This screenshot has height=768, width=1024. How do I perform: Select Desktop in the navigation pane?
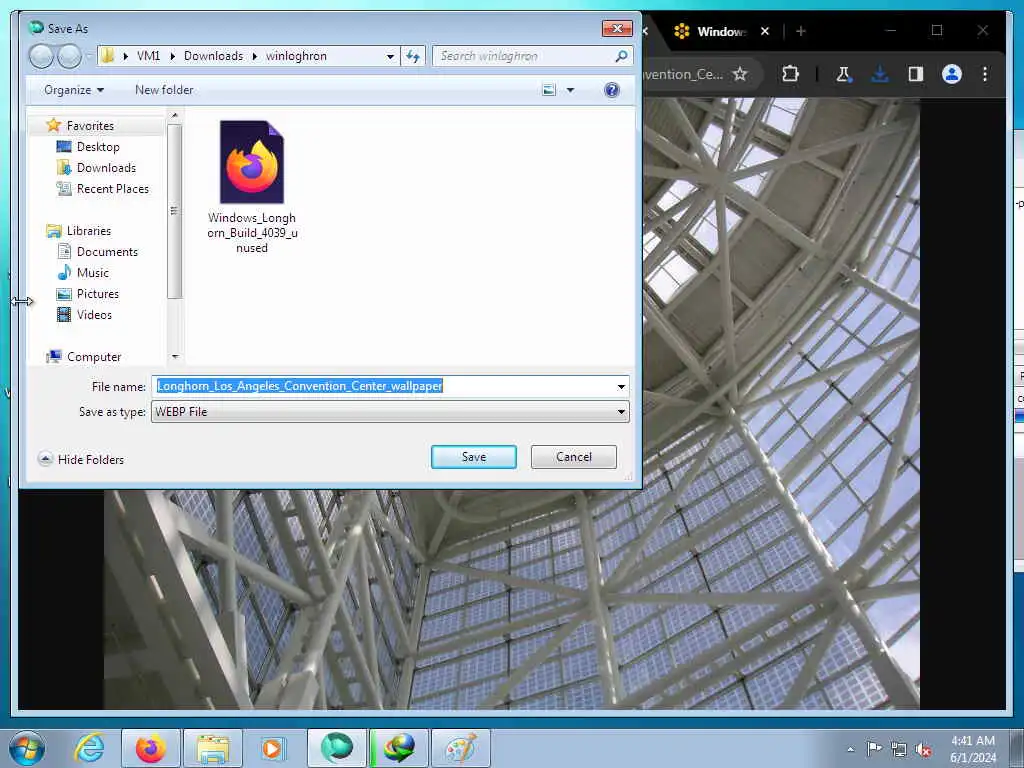point(98,146)
